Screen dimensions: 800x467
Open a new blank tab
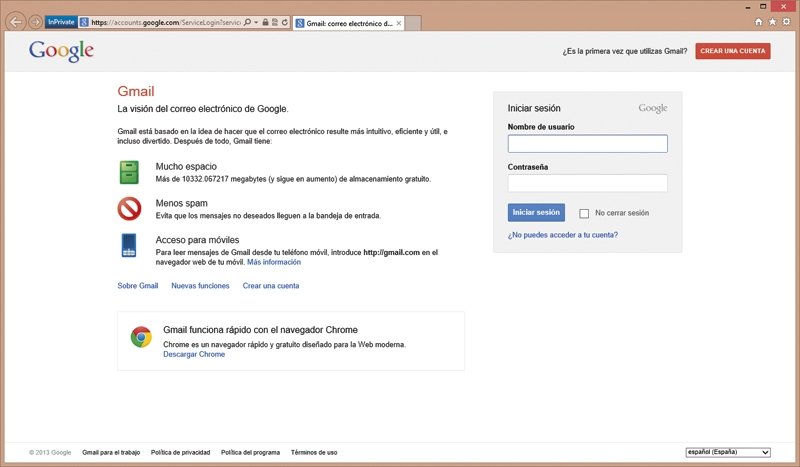[413, 23]
